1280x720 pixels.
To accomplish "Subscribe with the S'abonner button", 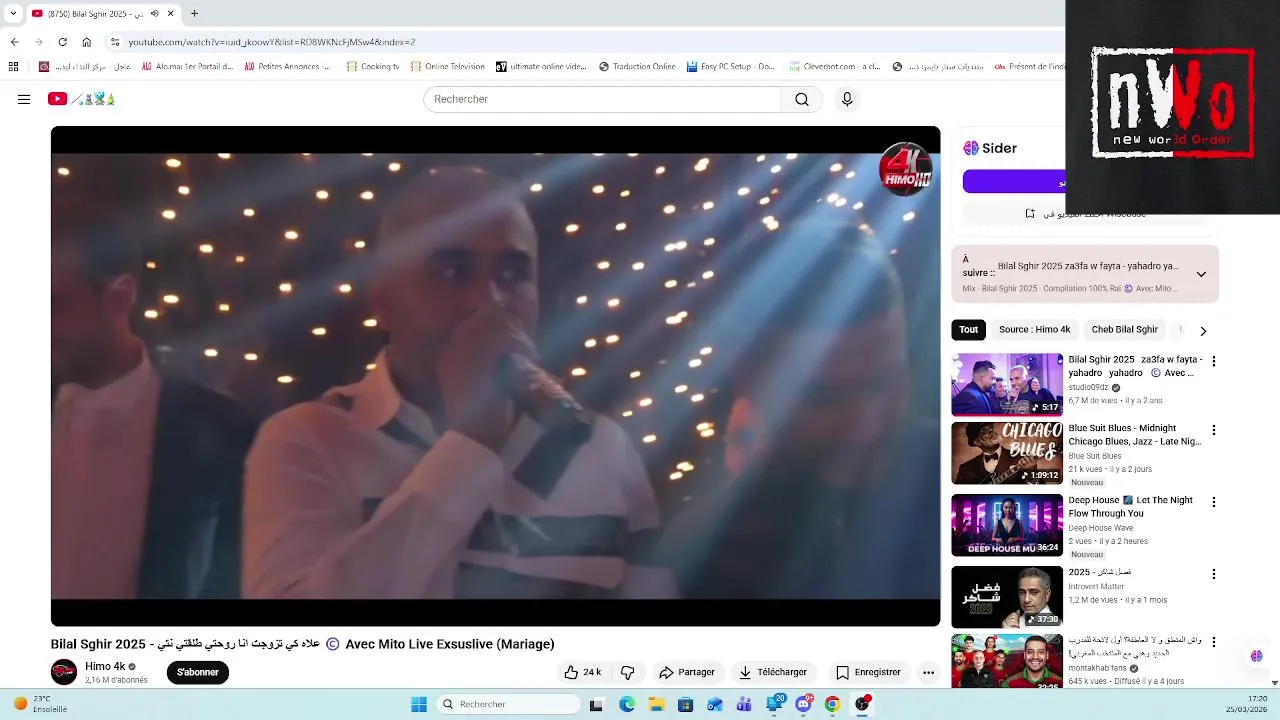I will [x=198, y=672].
